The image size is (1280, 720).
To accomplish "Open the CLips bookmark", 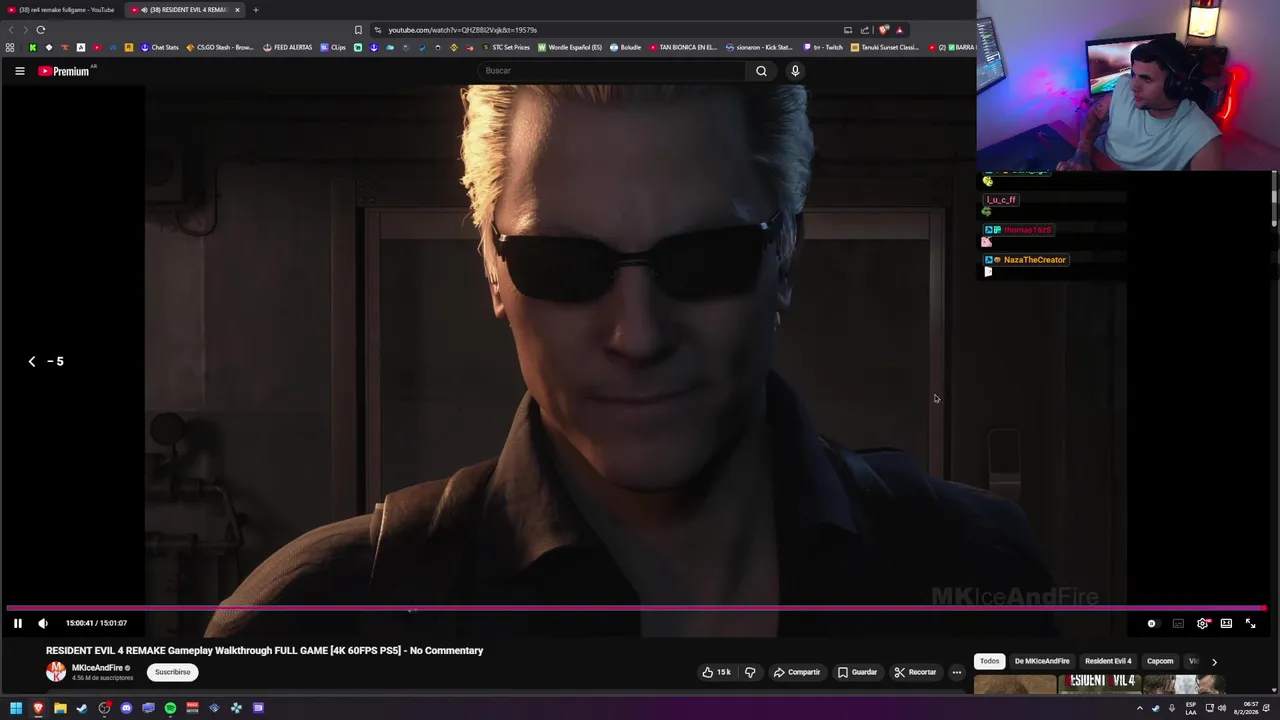I will coord(333,47).
